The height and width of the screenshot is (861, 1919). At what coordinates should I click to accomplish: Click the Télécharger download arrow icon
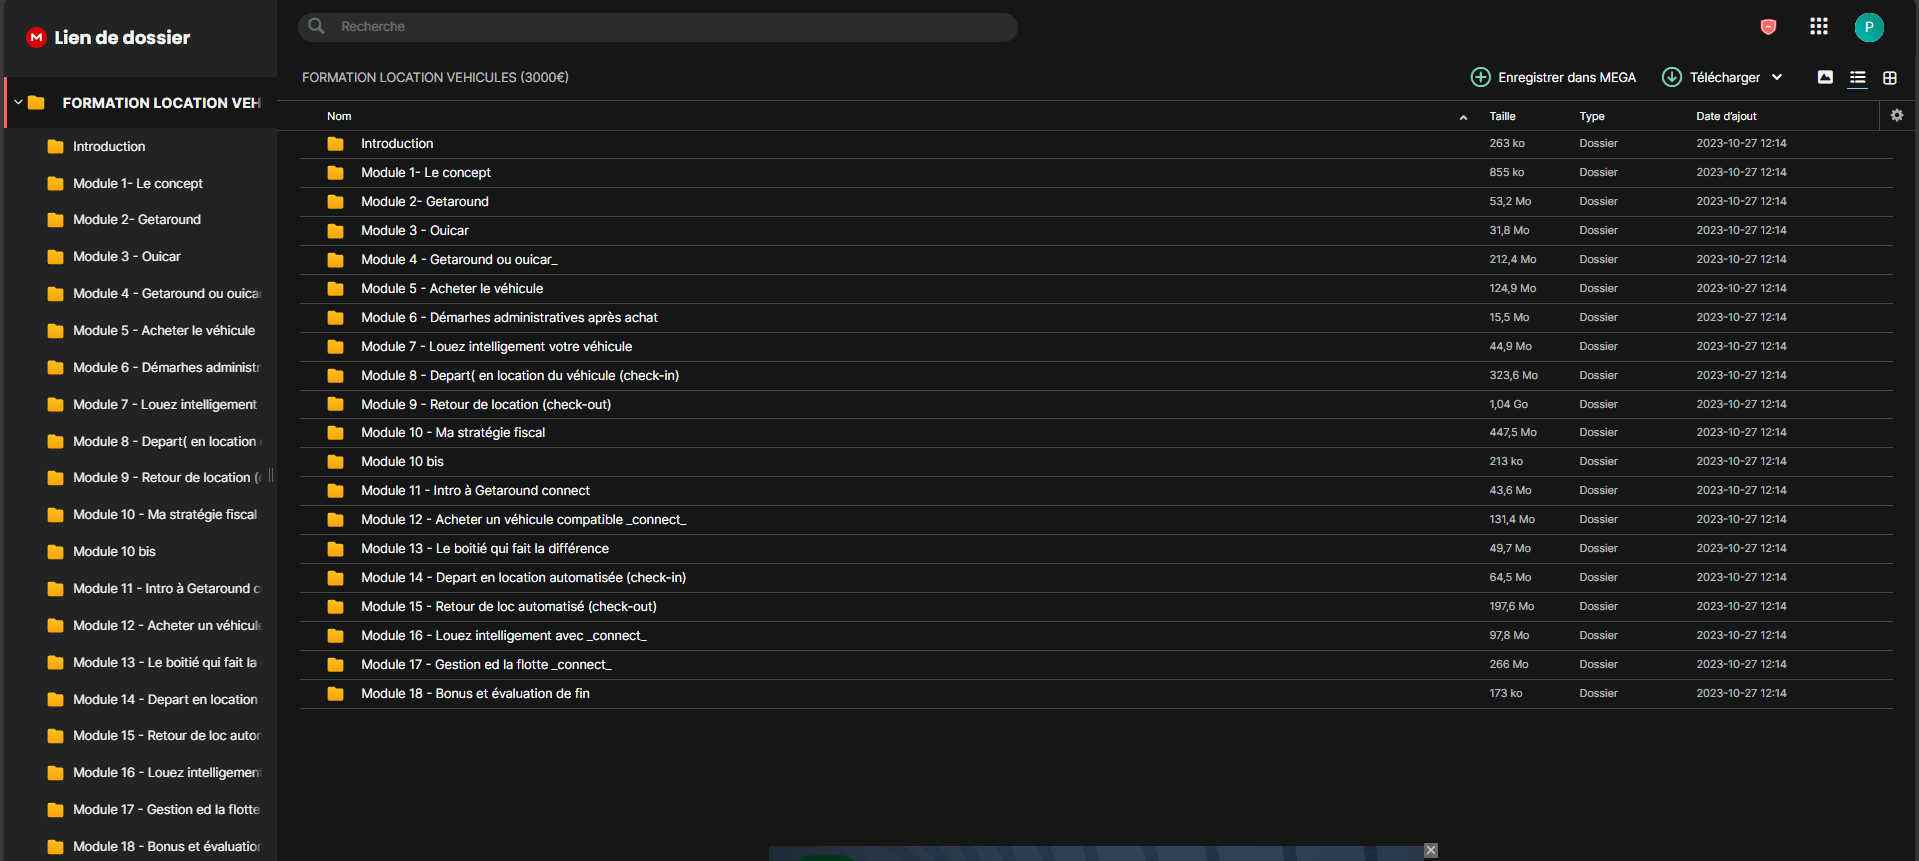(1672, 77)
